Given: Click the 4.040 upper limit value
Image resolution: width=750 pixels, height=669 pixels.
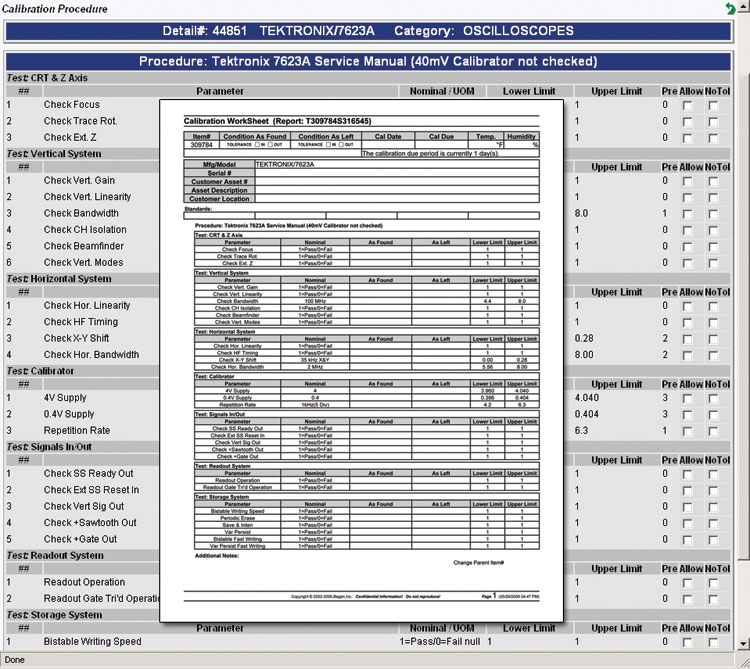Looking at the screenshot, I should click(x=587, y=398).
